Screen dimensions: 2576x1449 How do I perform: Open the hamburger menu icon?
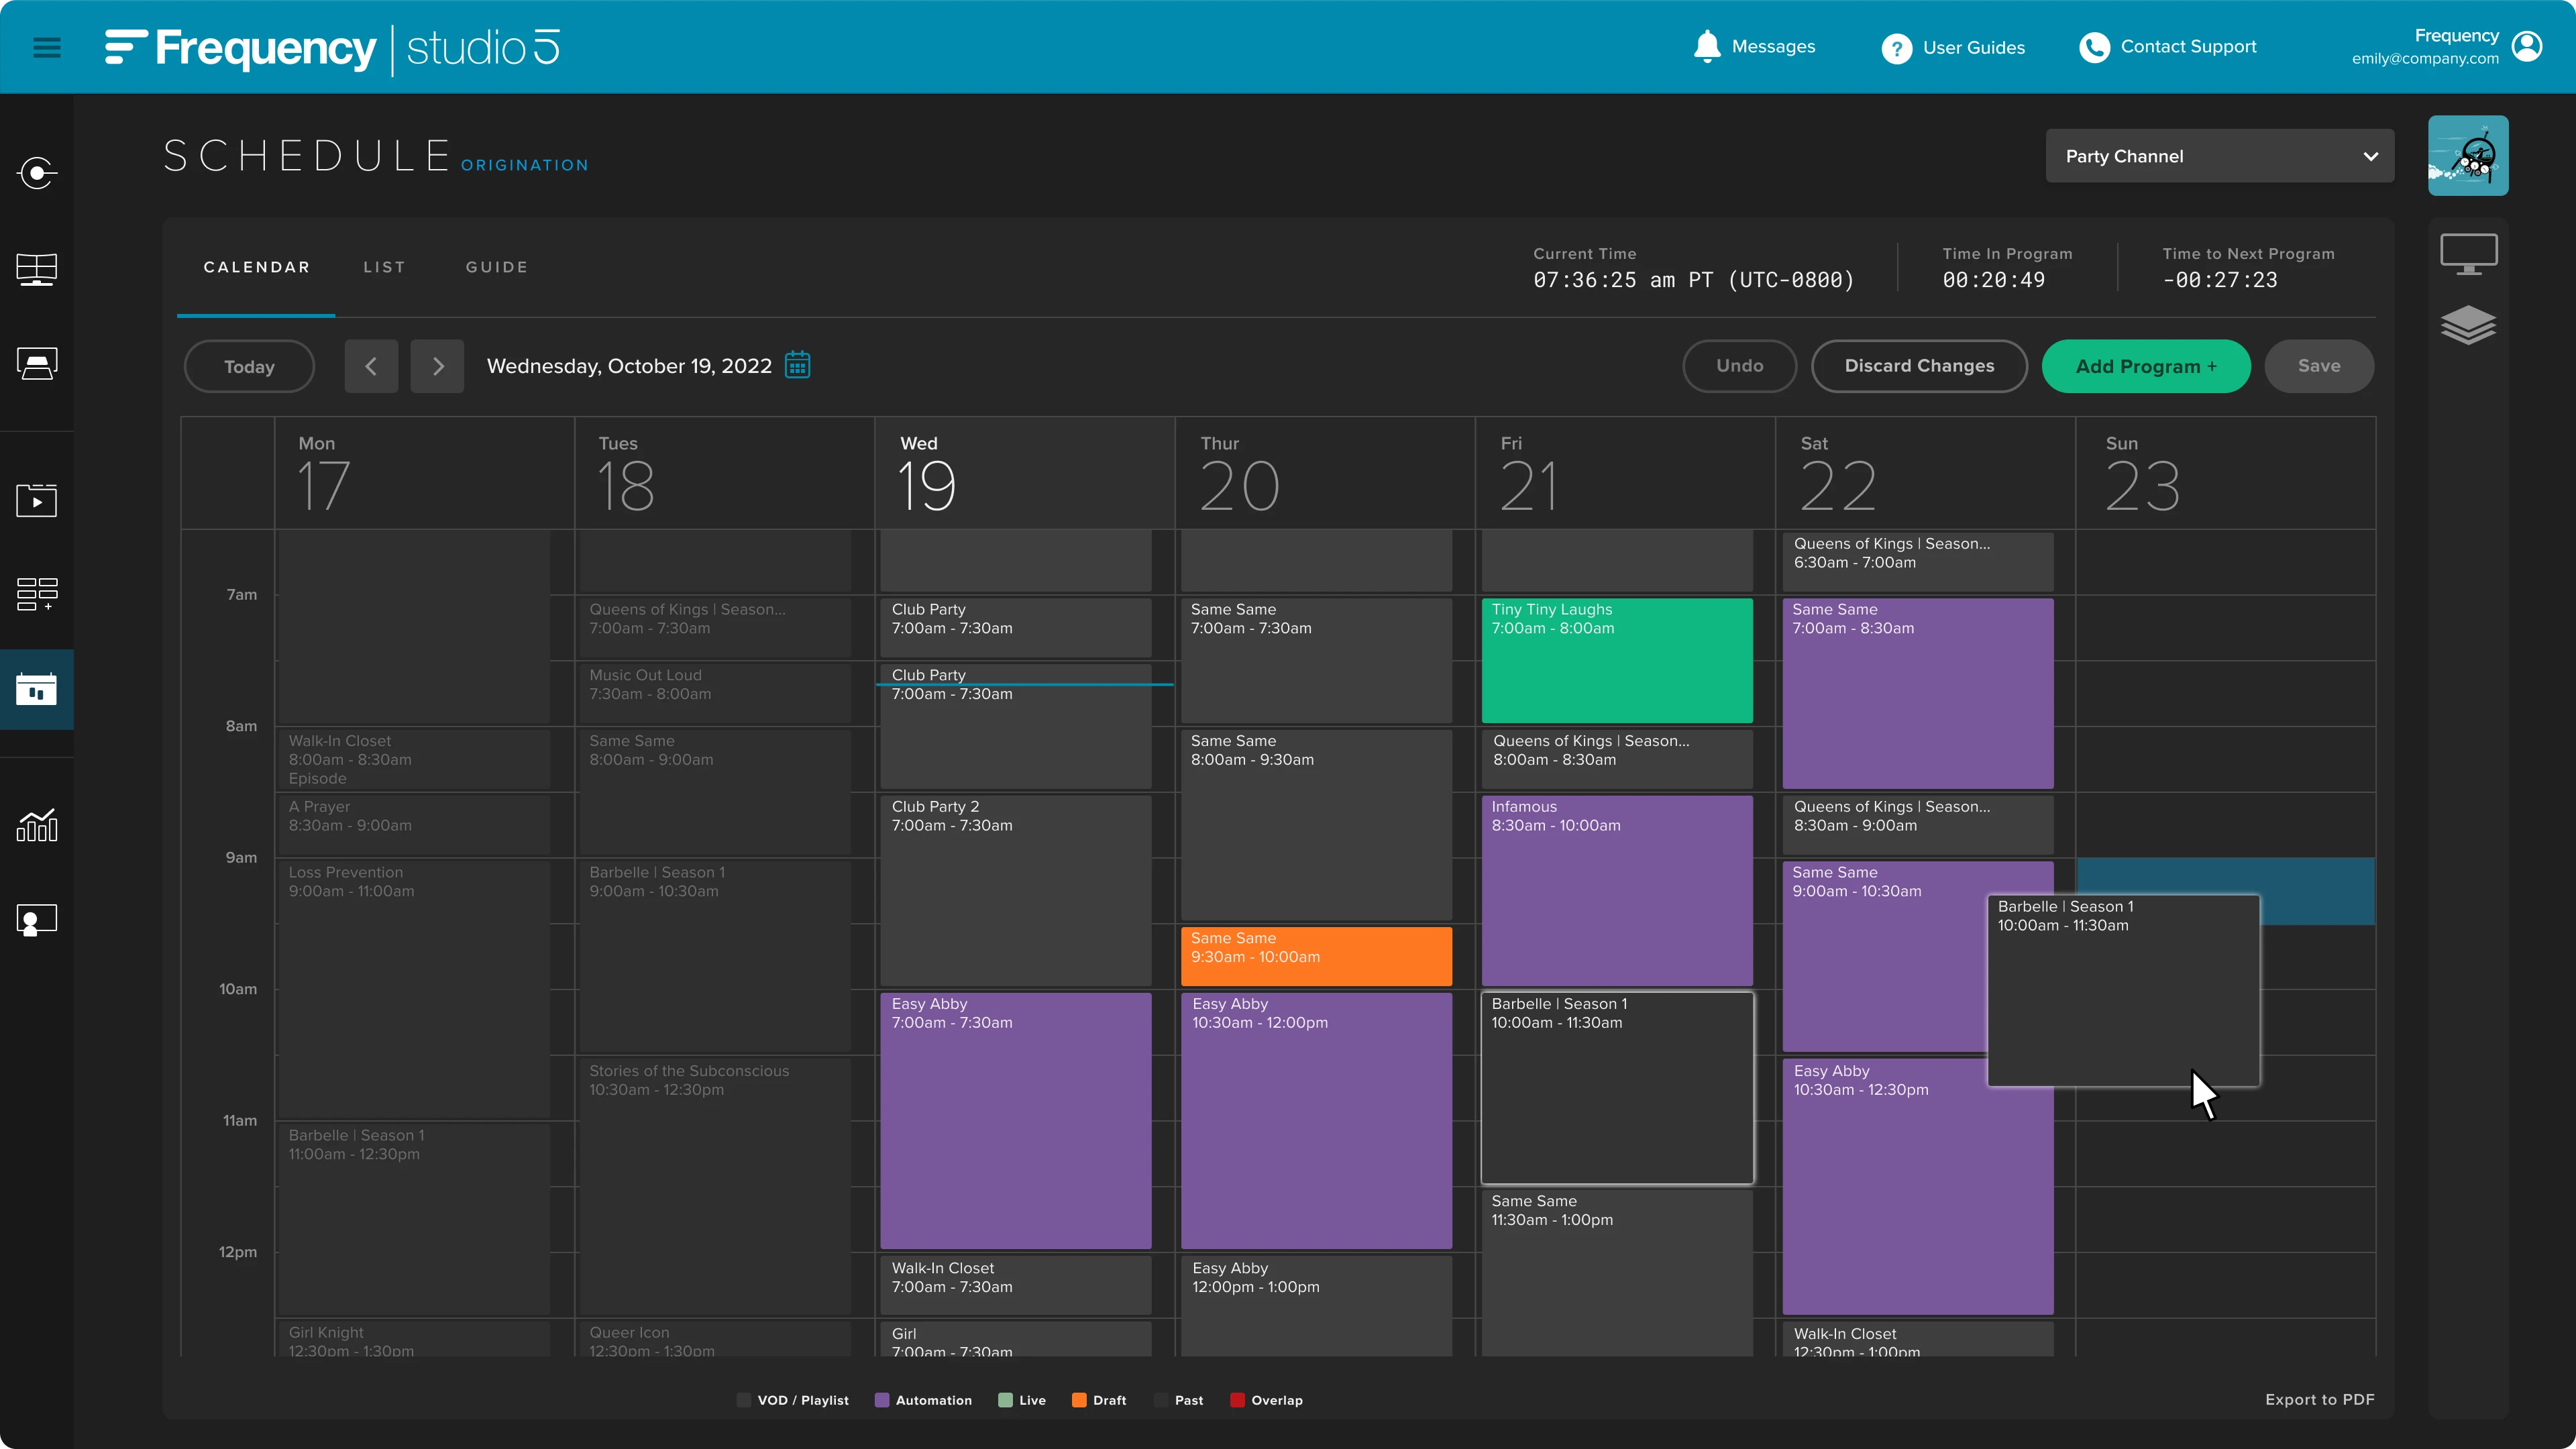(47, 47)
